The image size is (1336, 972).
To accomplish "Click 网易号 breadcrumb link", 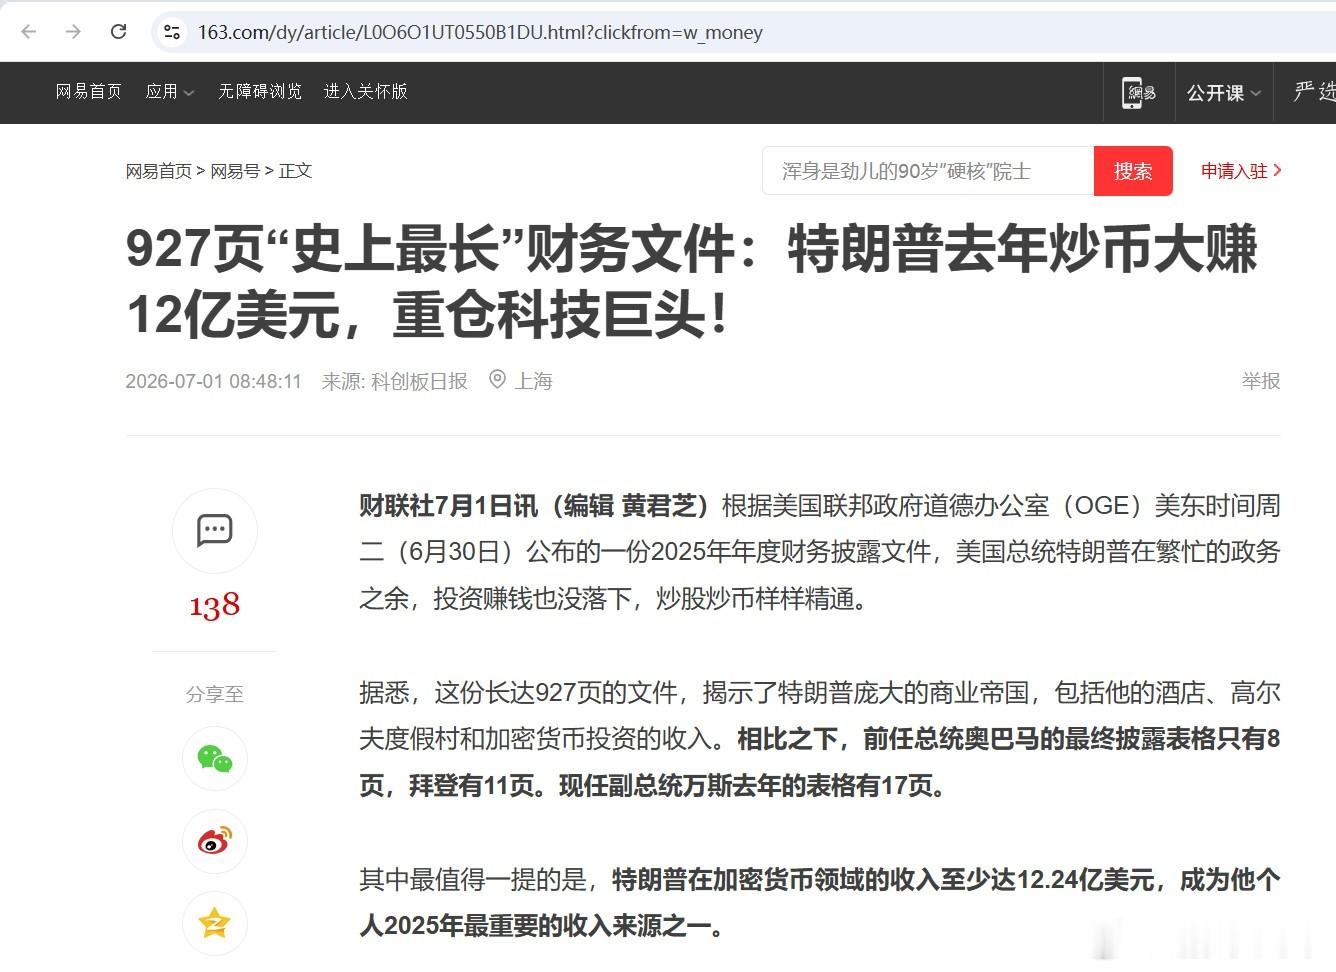I will 235,171.
